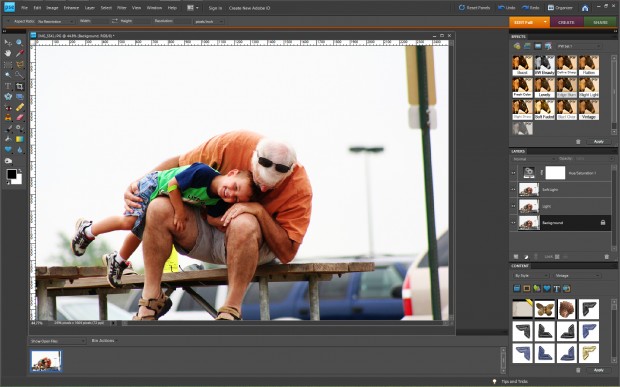The height and width of the screenshot is (387, 620).
Task: Toggle visibility of Soft Light layer
Action: point(513,189)
